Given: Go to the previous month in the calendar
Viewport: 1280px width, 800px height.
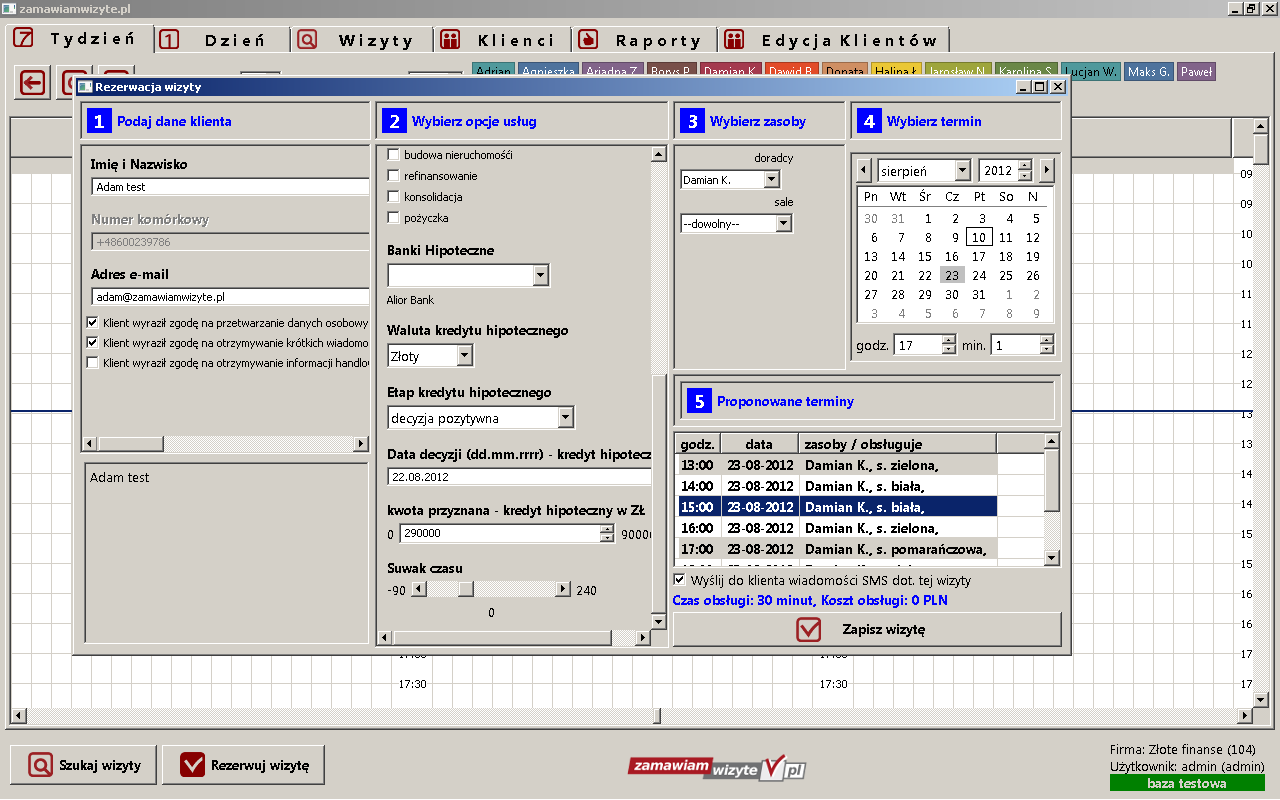Looking at the screenshot, I should [x=865, y=170].
